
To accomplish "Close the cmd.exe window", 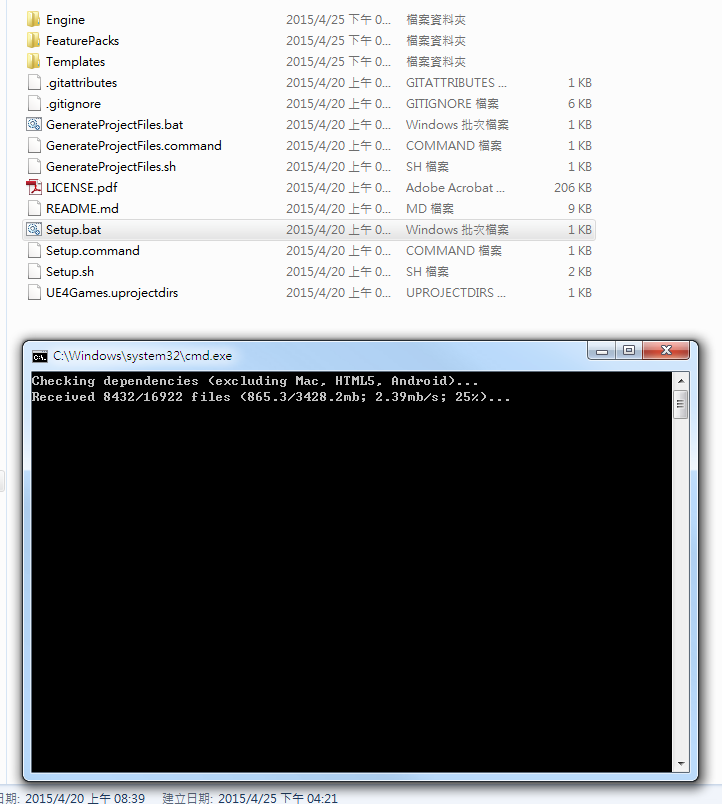I will [x=666, y=351].
